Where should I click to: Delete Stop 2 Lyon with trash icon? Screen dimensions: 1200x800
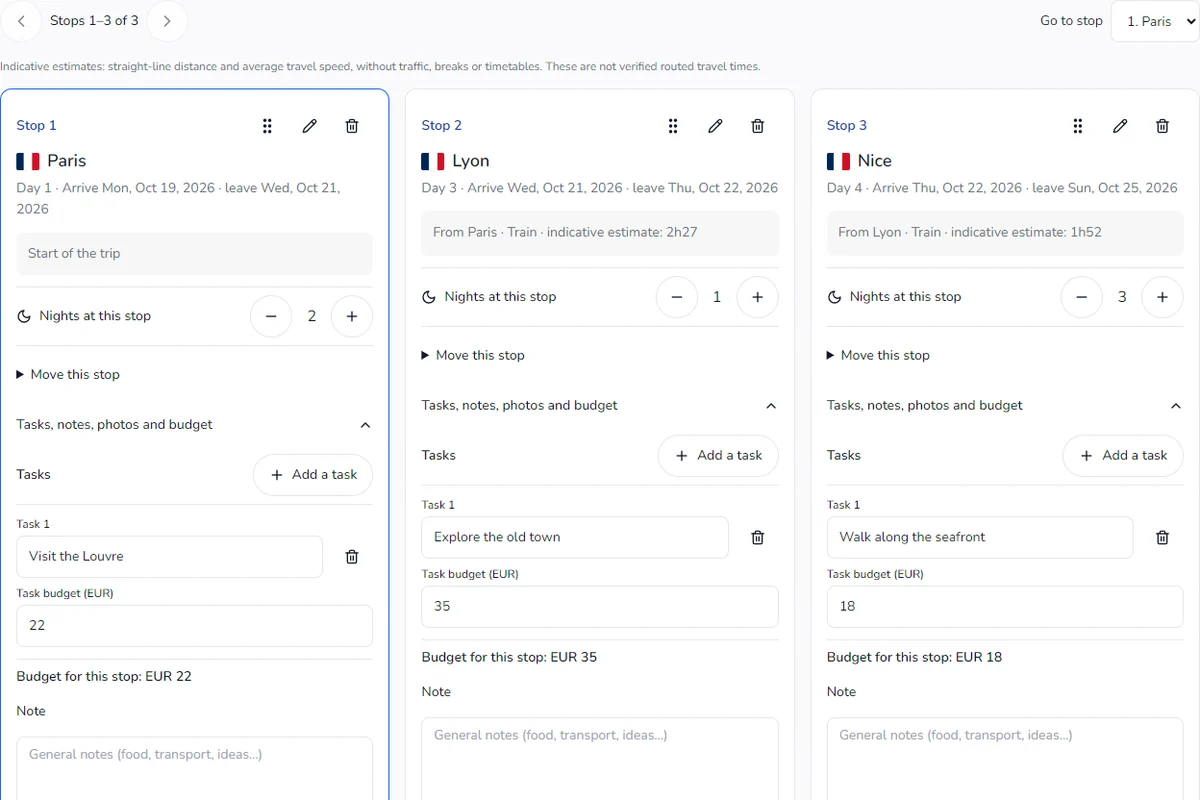[x=758, y=126]
